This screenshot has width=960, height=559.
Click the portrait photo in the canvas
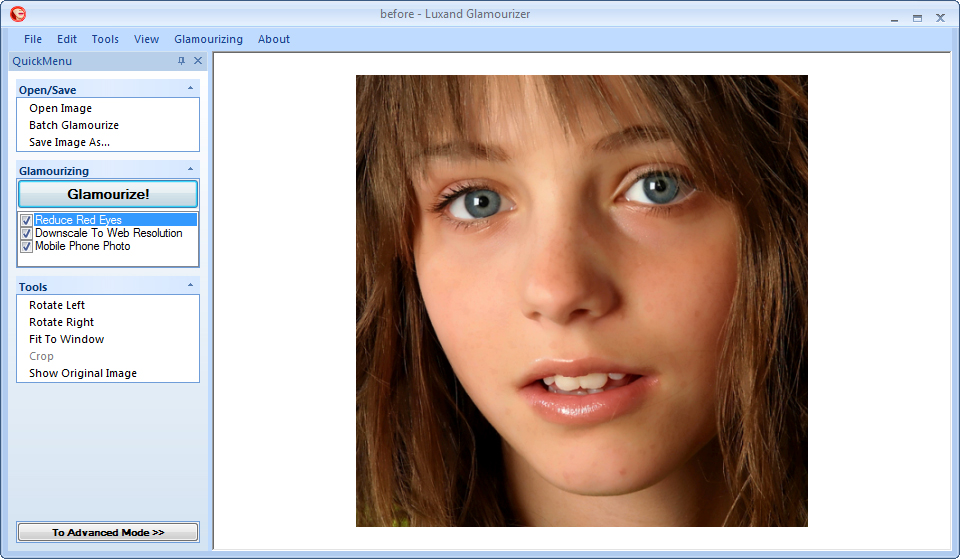(x=581, y=300)
